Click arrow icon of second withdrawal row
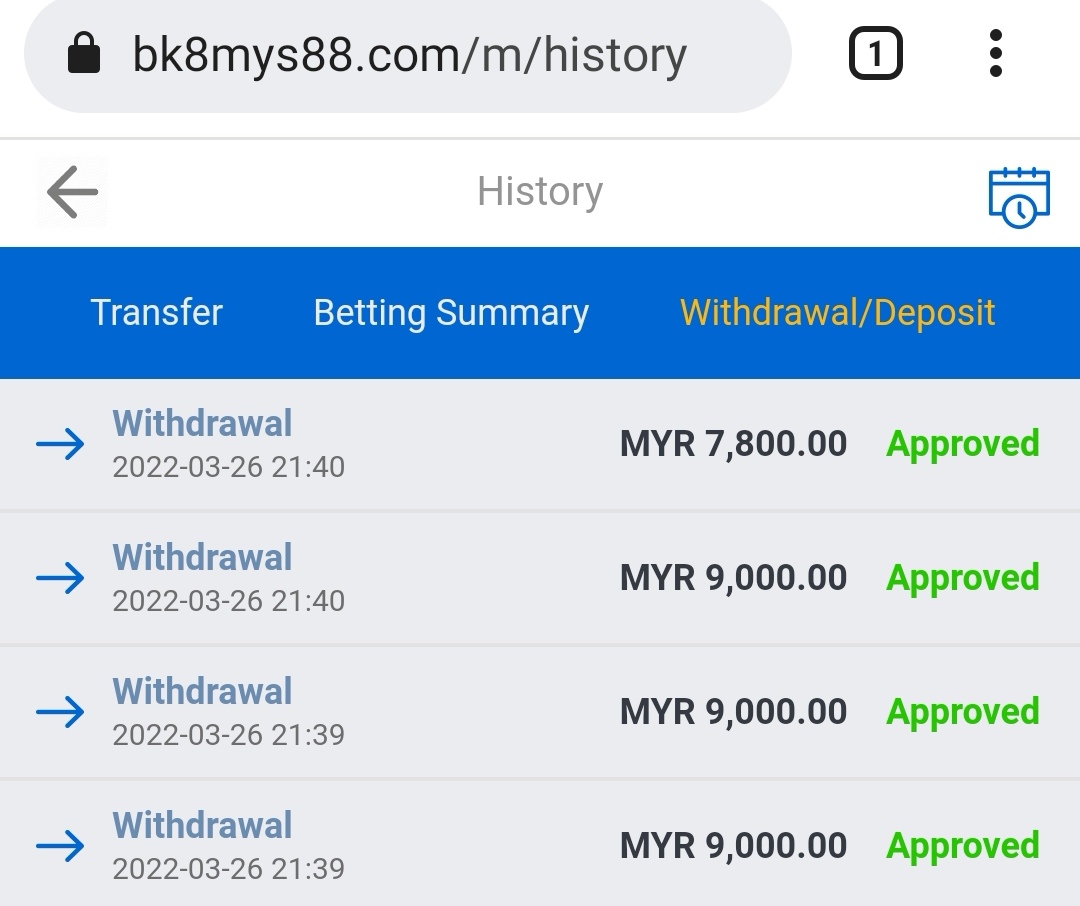 click(x=60, y=579)
